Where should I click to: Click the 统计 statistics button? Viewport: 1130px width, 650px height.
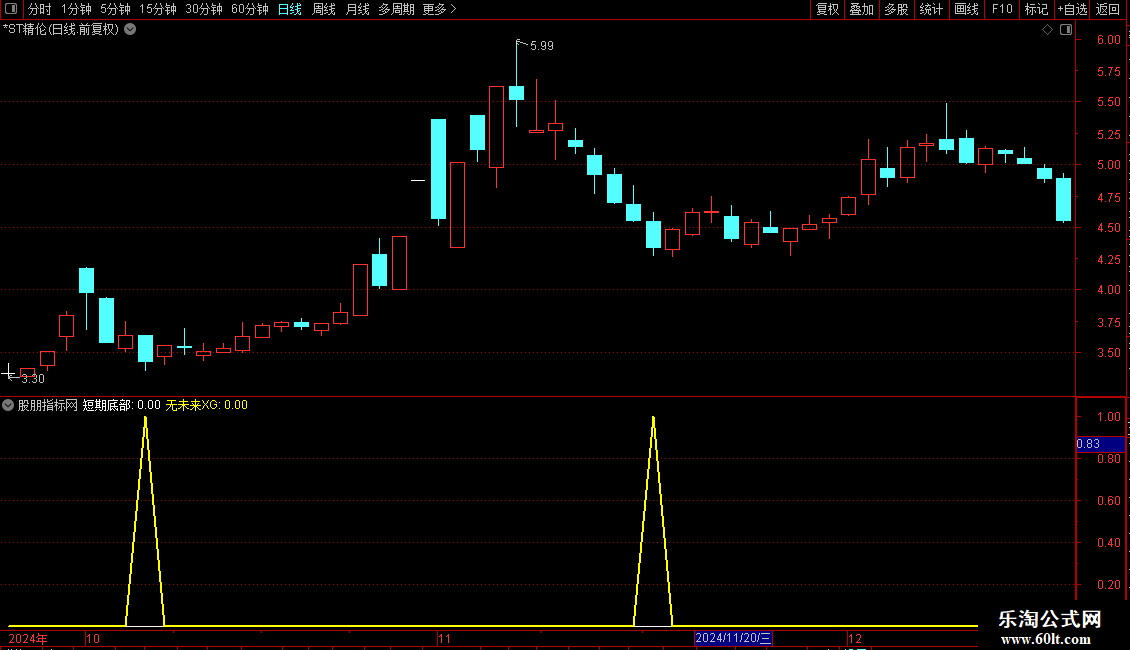point(931,9)
